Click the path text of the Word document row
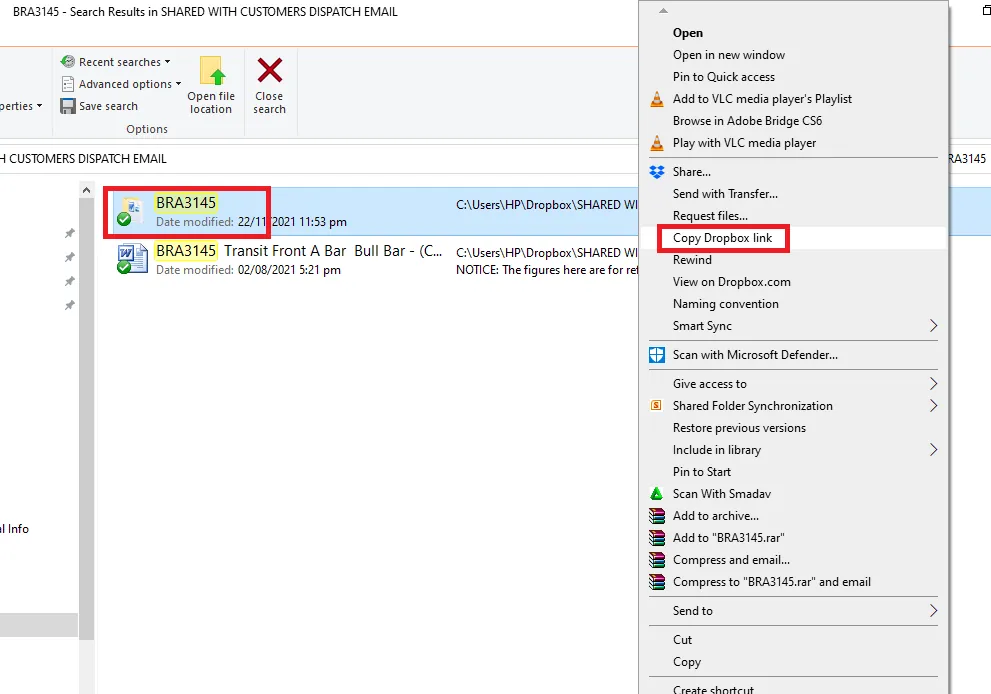The height and width of the screenshot is (694, 991). click(547, 253)
